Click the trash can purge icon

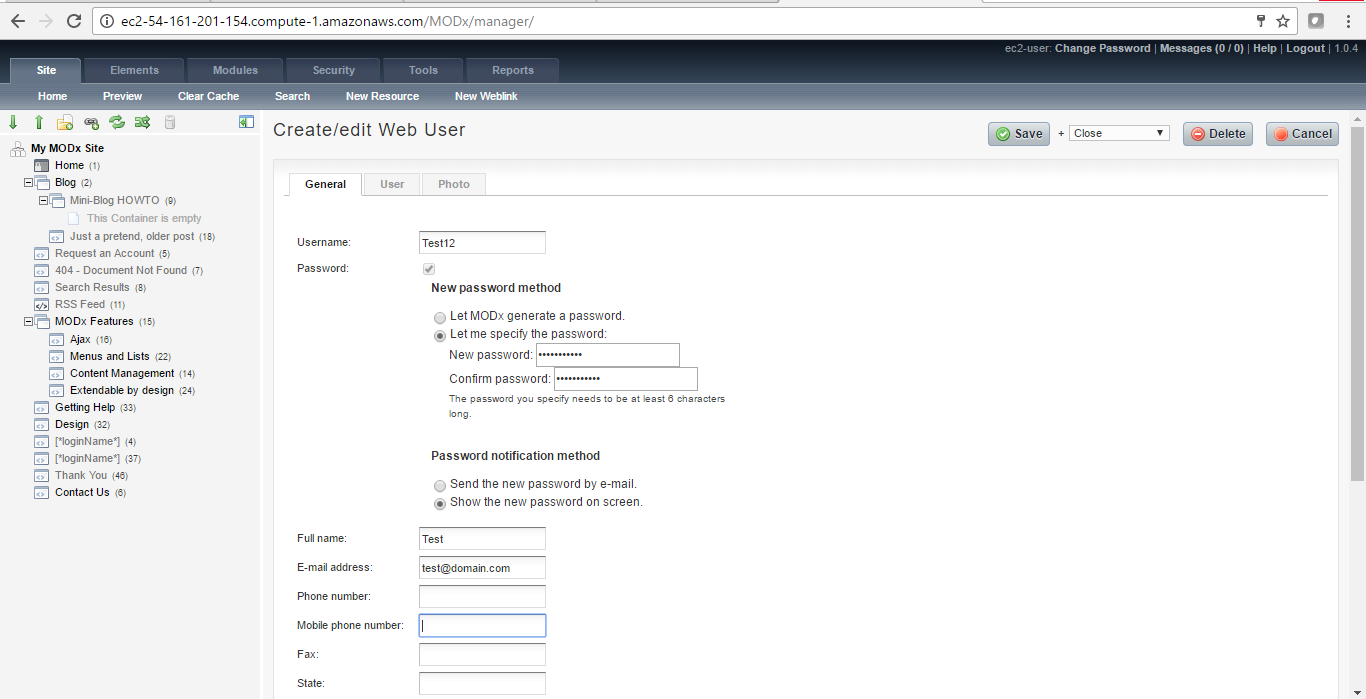[169, 122]
